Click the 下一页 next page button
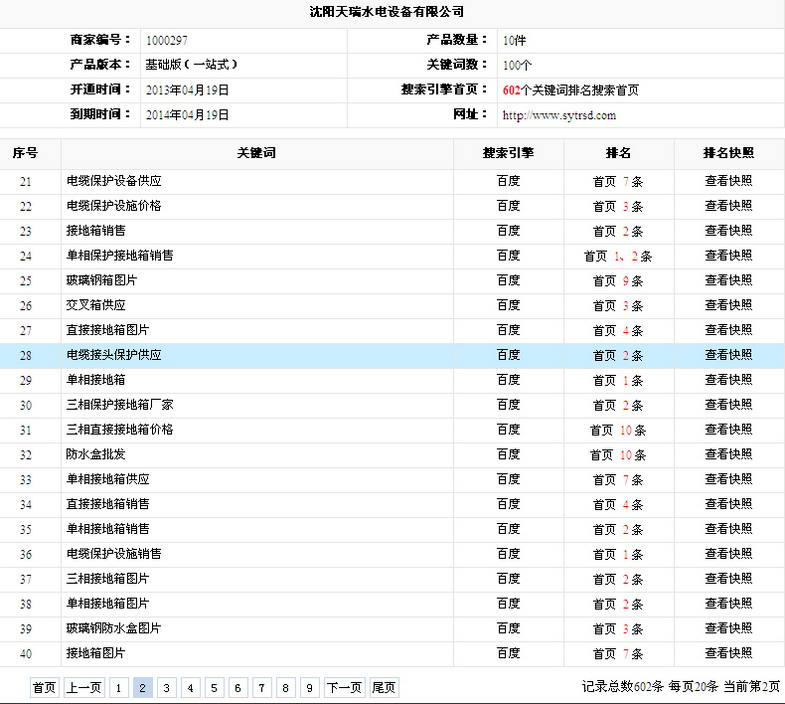785x704 pixels. click(344, 687)
